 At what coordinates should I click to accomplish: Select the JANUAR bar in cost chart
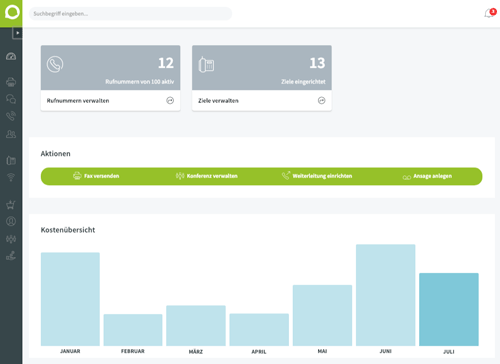tap(70, 299)
